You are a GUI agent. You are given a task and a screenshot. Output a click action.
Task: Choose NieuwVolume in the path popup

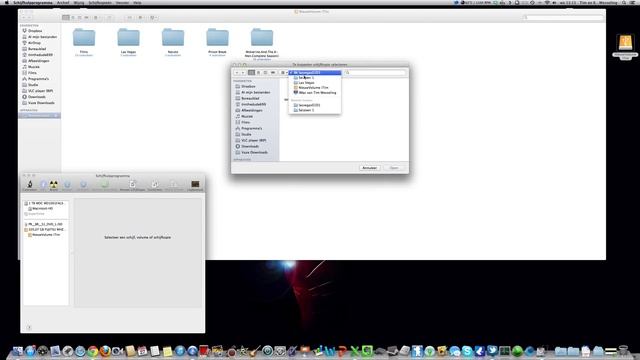tap(315, 87)
